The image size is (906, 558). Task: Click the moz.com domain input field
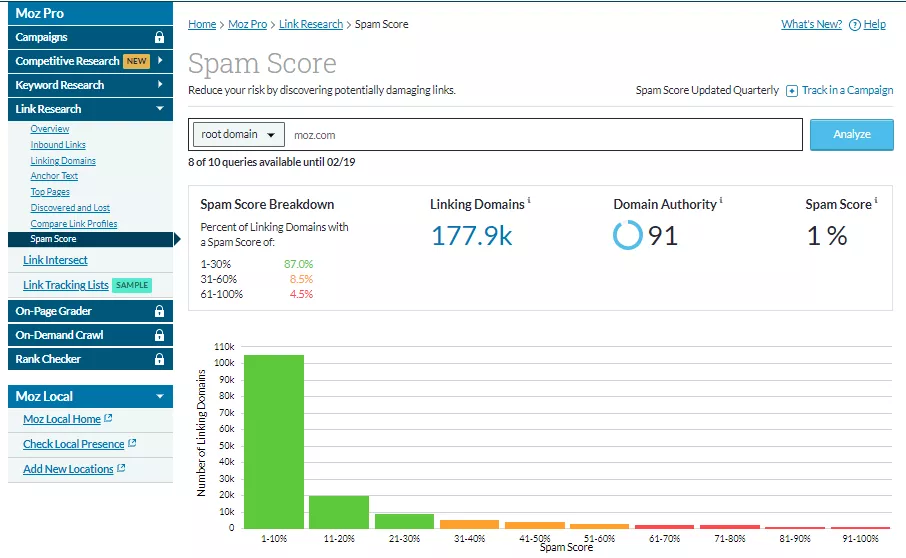pyautogui.click(x=543, y=135)
